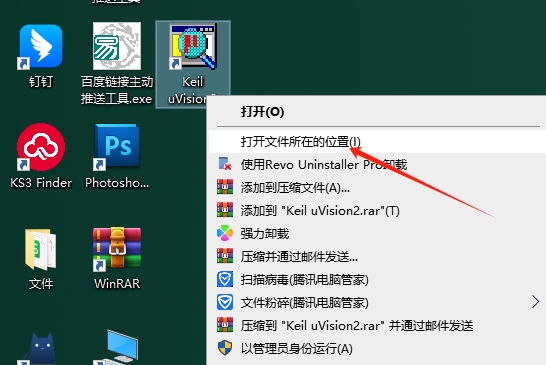Choose 压缩并通过邮件发送... entry
This screenshot has height=365, width=546.
tap(376, 256)
